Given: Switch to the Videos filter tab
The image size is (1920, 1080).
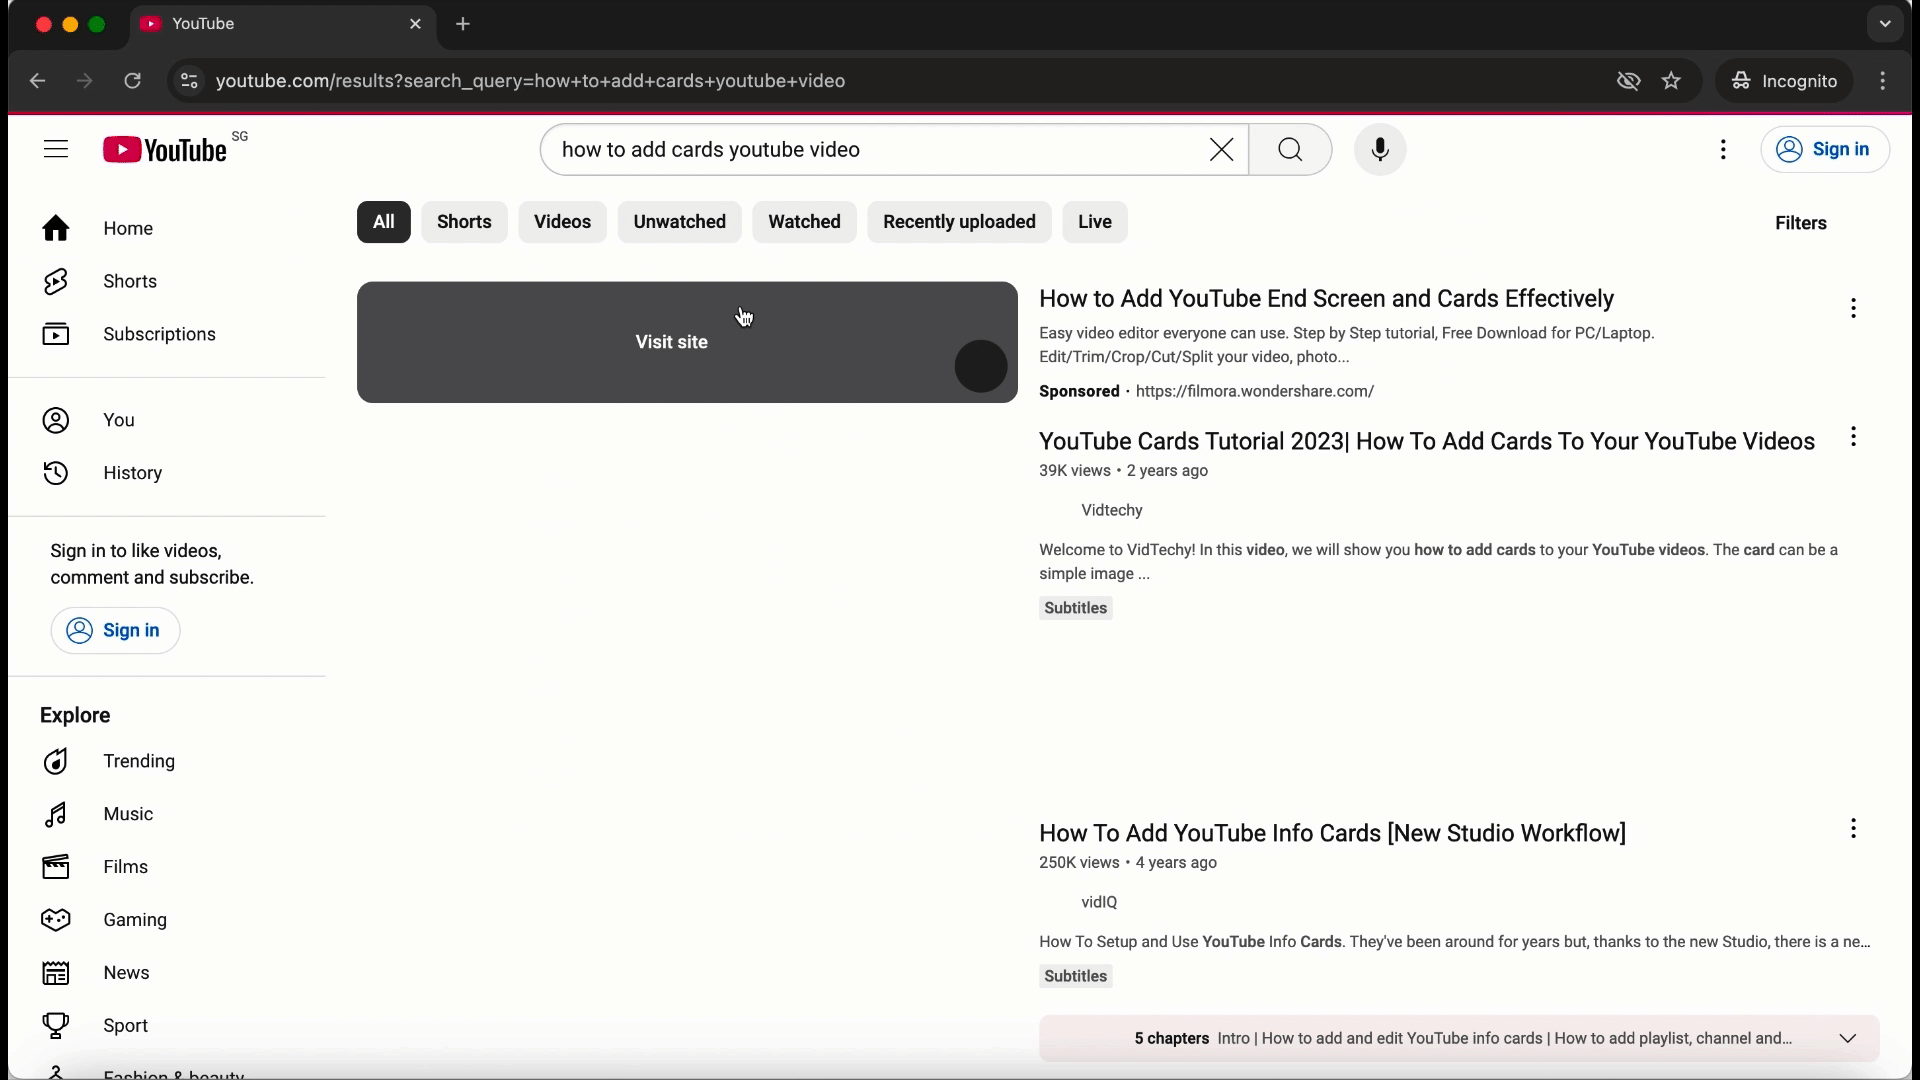Looking at the screenshot, I should pyautogui.click(x=562, y=222).
